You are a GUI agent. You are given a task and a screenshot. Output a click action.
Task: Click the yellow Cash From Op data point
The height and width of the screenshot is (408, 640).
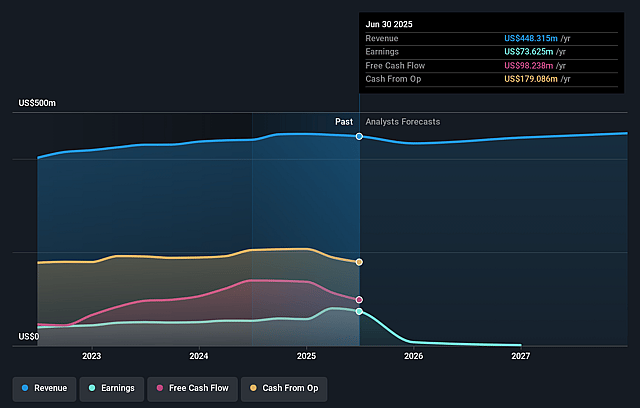[359, 262]
